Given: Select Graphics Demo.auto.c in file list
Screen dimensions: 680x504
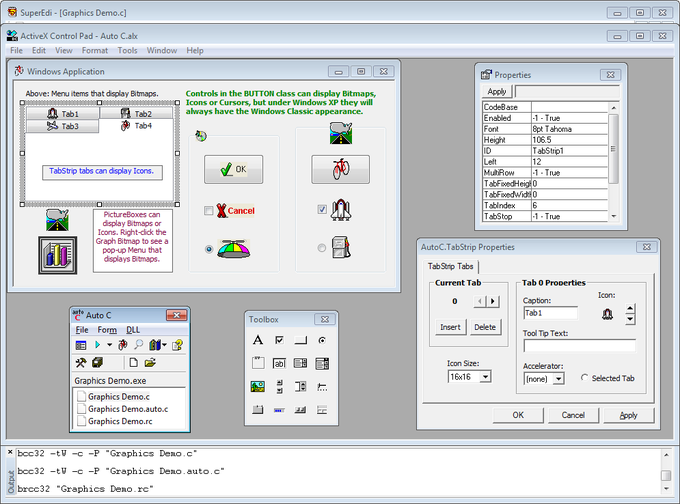Looking at the screenshot, I should point(128,409).
